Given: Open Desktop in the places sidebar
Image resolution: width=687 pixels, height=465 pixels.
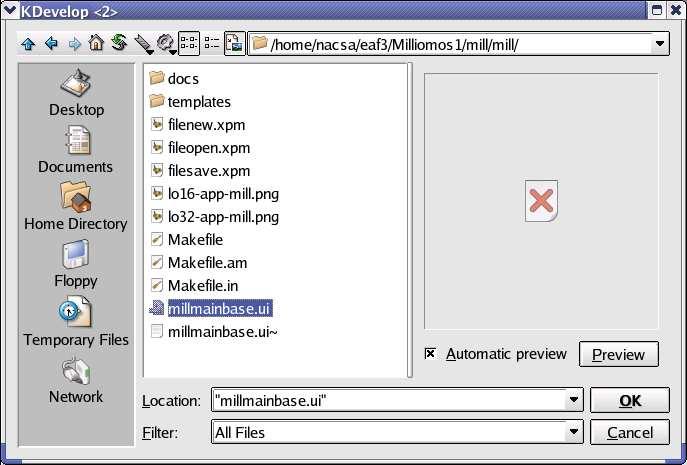Looking at the screenshot, I should (76, 93).
